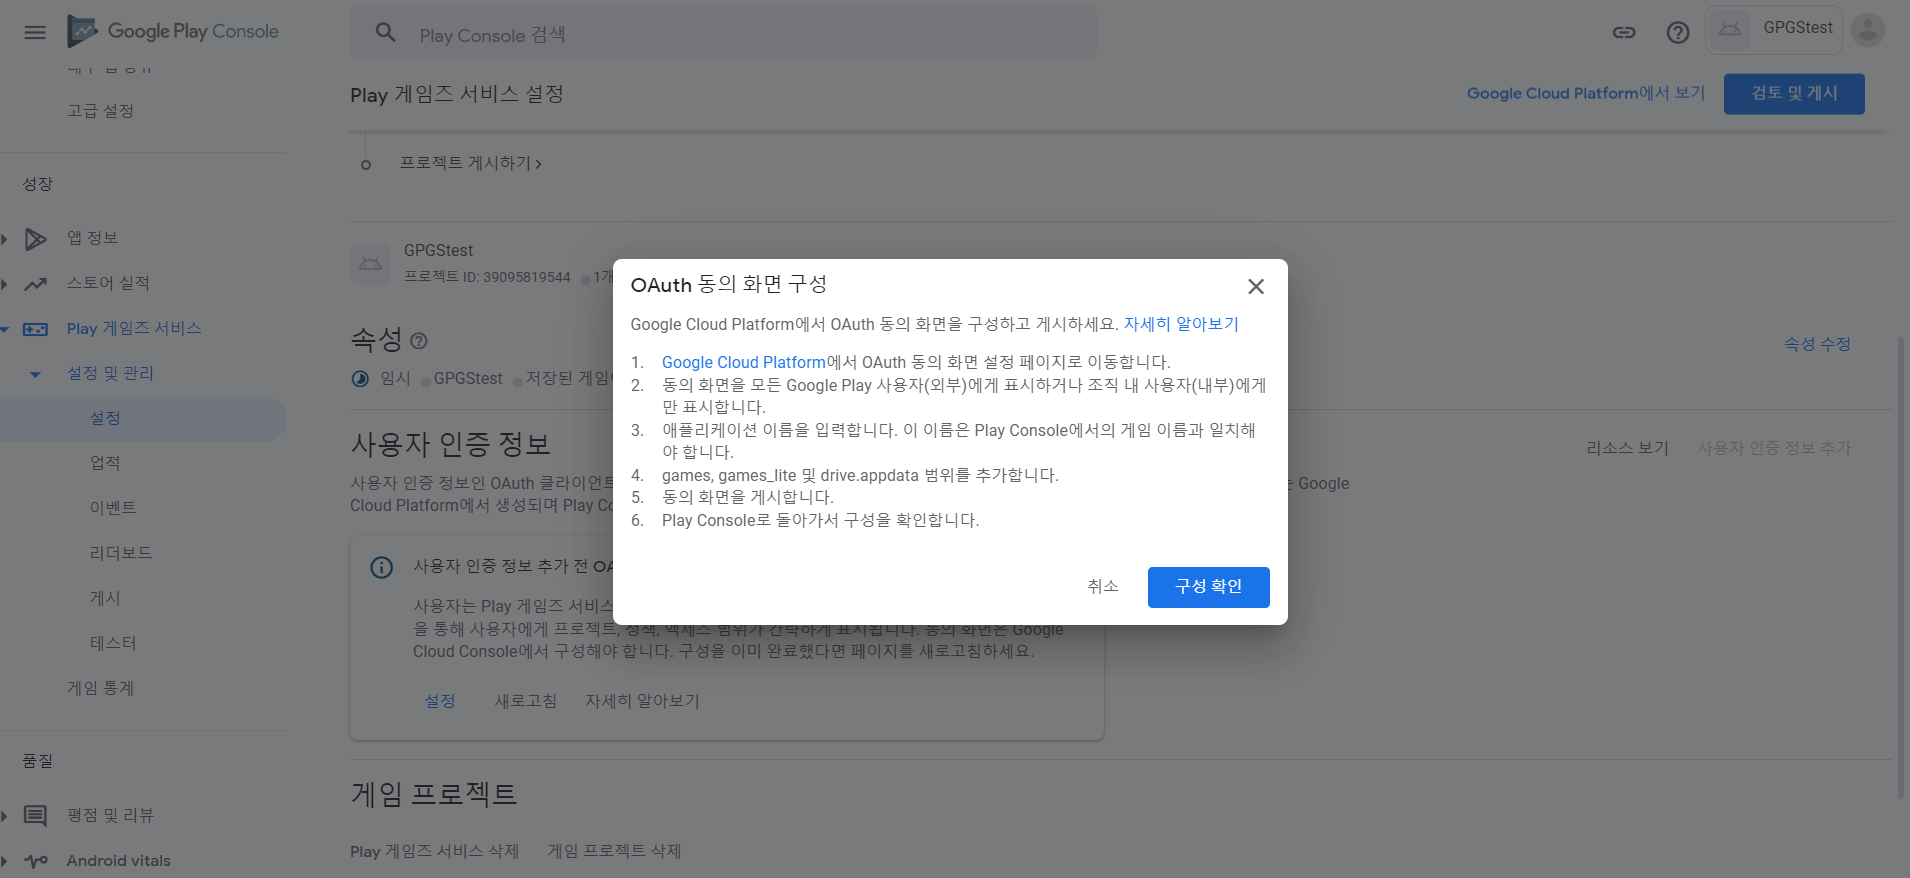Click 리소스 보기 link
This screenshot has height=878, width=1910.
tap(1627, 448)
